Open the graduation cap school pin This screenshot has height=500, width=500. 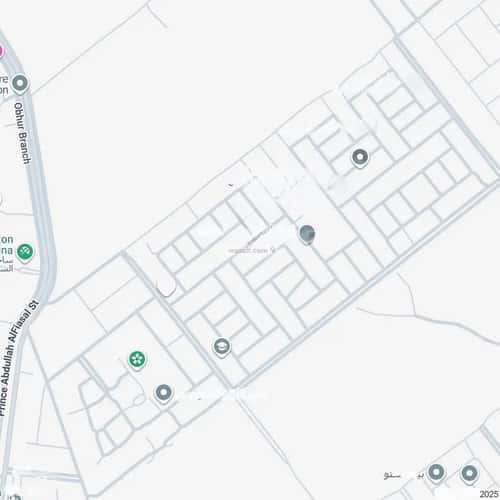[x=222, y=347]
